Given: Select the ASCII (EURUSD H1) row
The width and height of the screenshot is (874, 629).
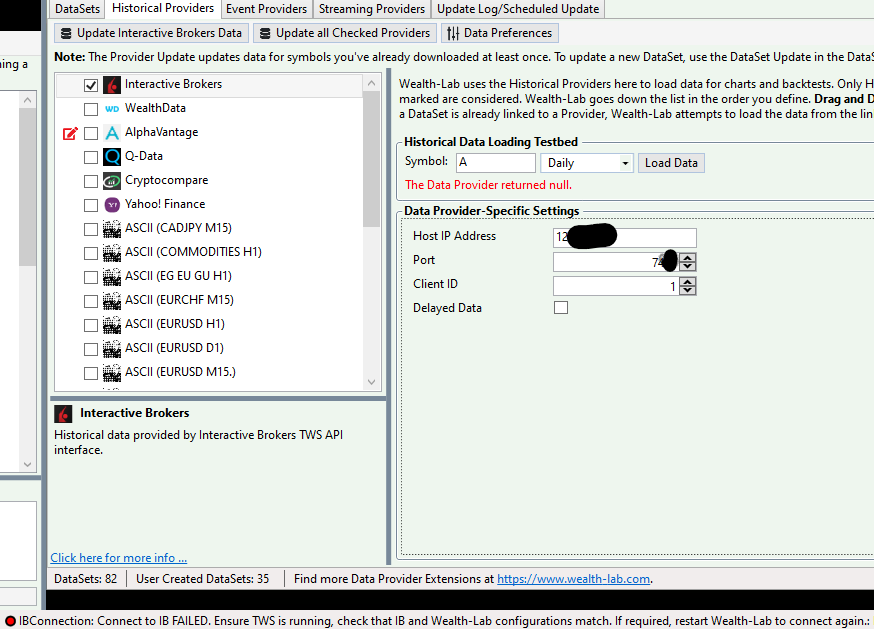Looking at the screenshot, I should [x=209, y=325].
